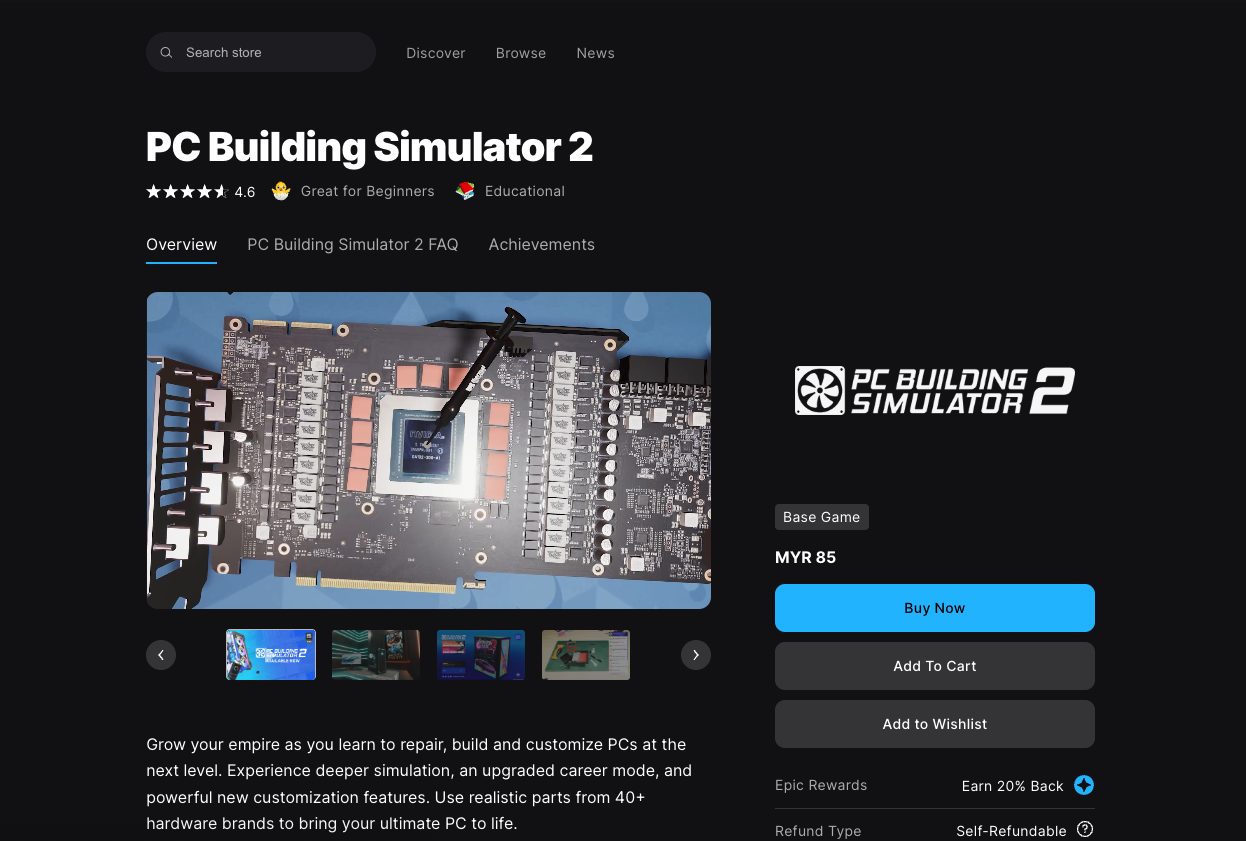The width and height of the screenshot is (1246, 841).
Task: Click the Add To Cart button
Action: (935, 666)
